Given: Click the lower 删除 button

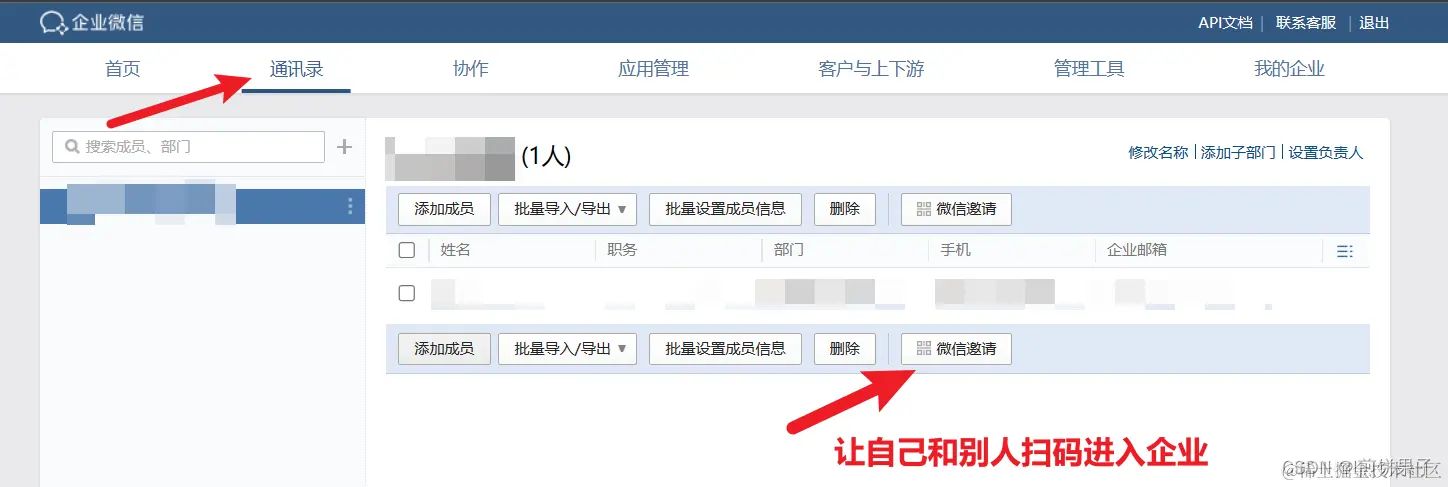Looking at the screenshot, I should 845,349.
